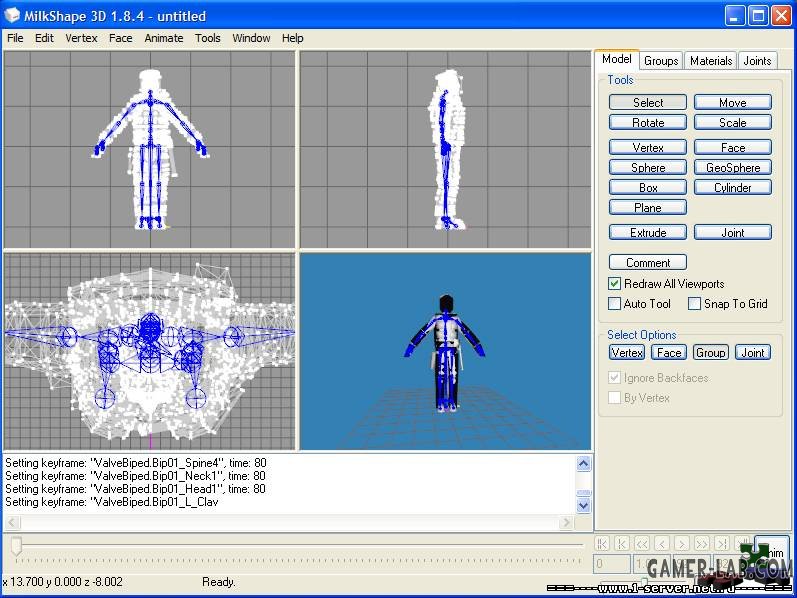Click the horizontal scrollbar left arrow
The height and width of the screenshot is (598, 797).
click(x=13, y=522)
